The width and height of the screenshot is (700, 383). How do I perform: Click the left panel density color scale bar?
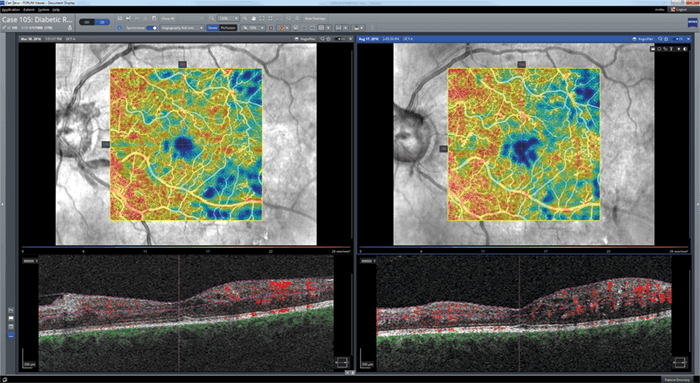[x=186, y=247]
